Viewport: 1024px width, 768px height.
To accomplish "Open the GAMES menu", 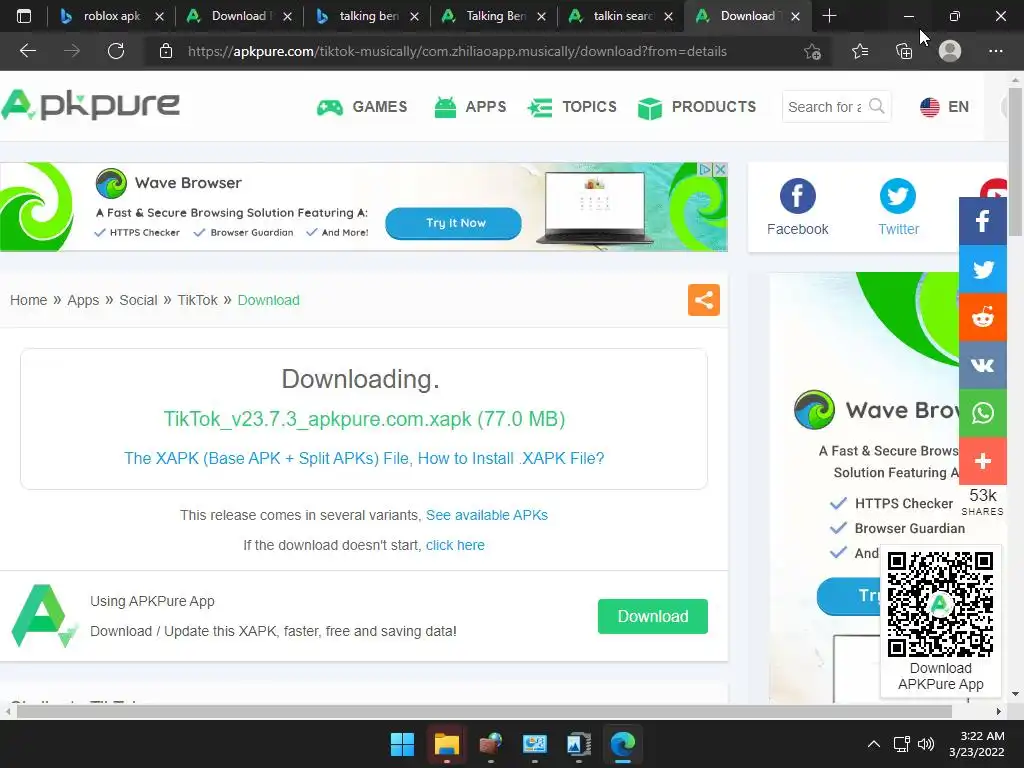I will click(362, 106).
